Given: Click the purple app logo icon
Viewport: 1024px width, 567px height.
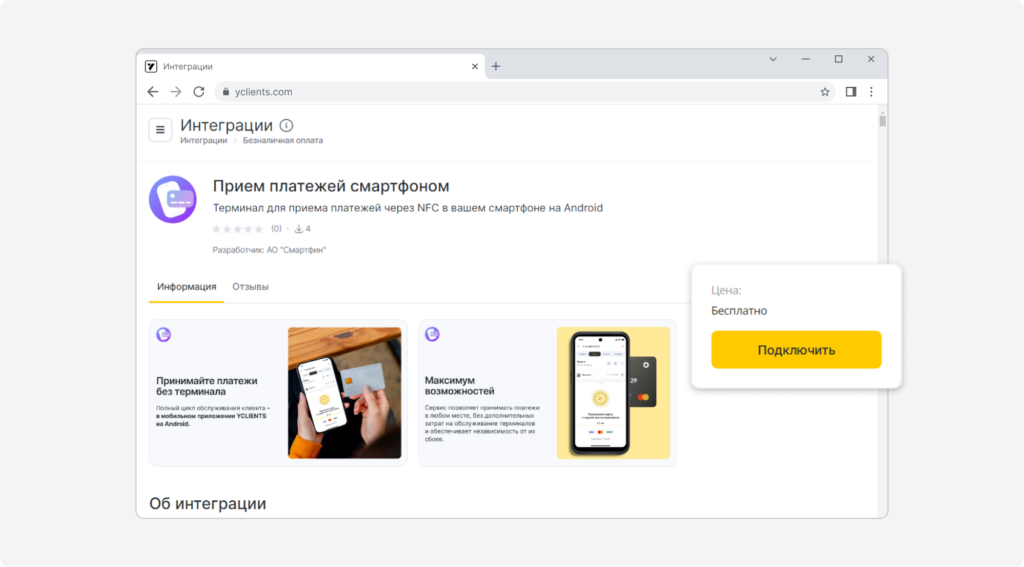Looking at the screenshot, I should 172,199.
